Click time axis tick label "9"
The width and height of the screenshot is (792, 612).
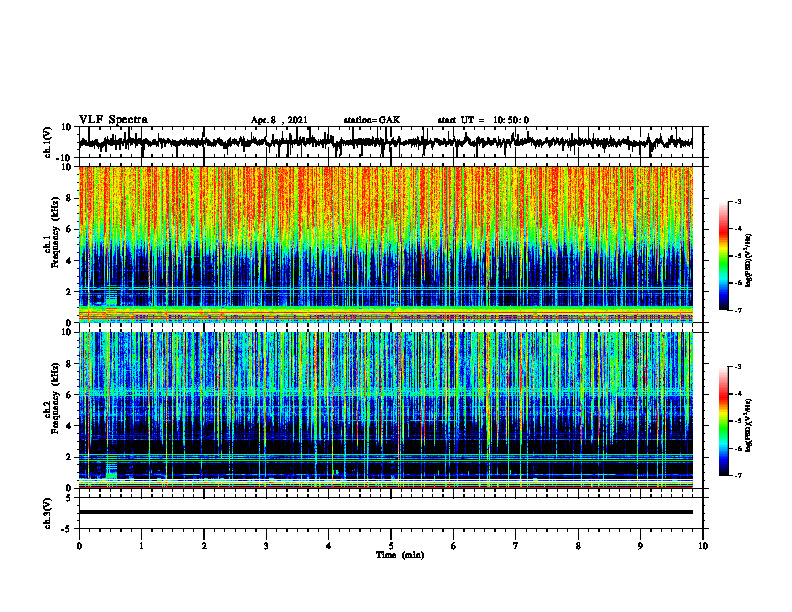640,546
